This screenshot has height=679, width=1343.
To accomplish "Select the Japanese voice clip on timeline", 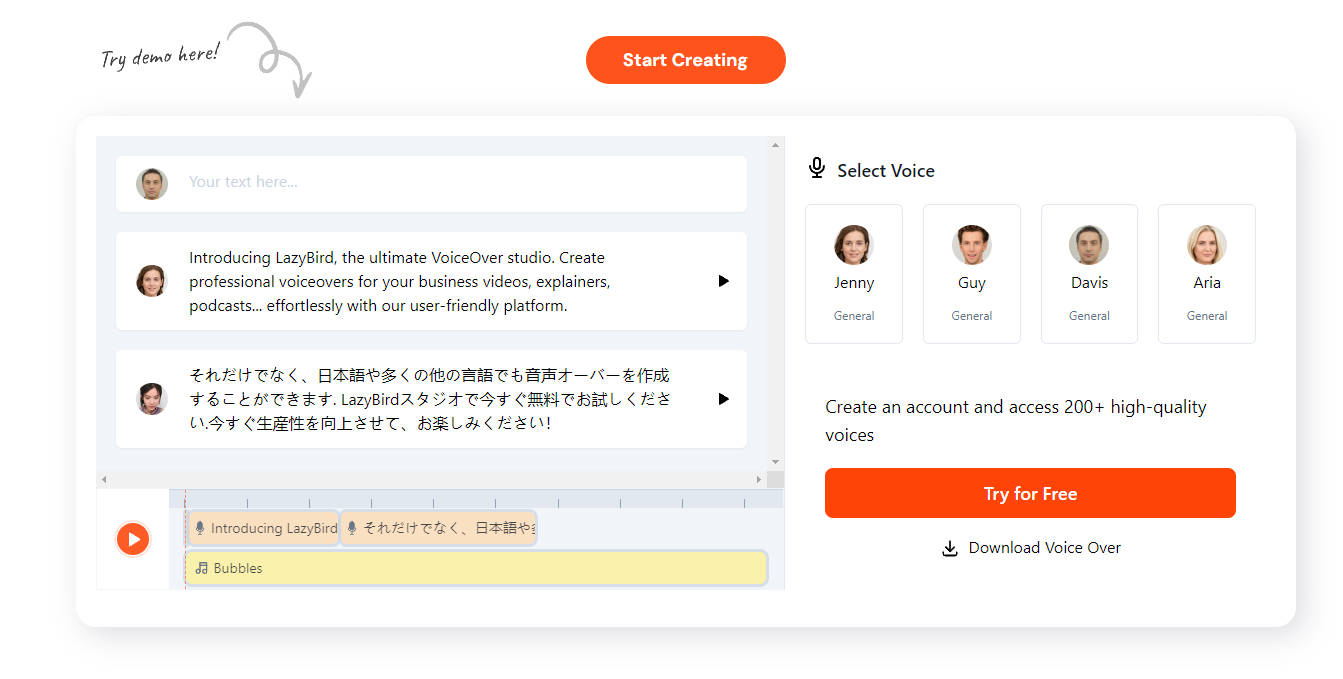I will tap(439, 528).
